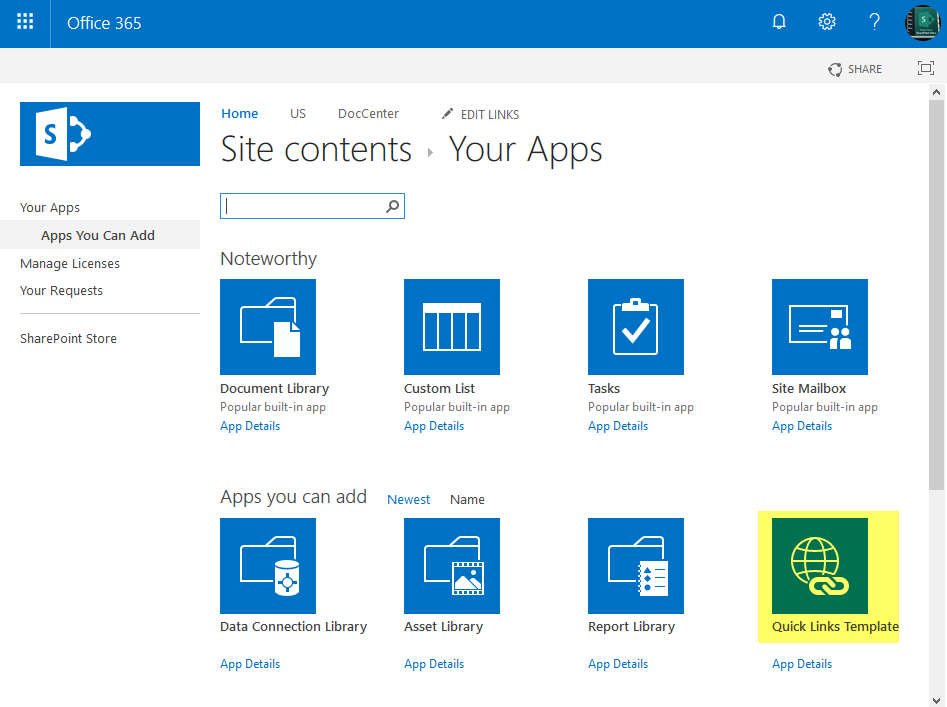Open App Details for Custom List
The height and width of the screenshot is (707, 947).
[x=434, y=425]
